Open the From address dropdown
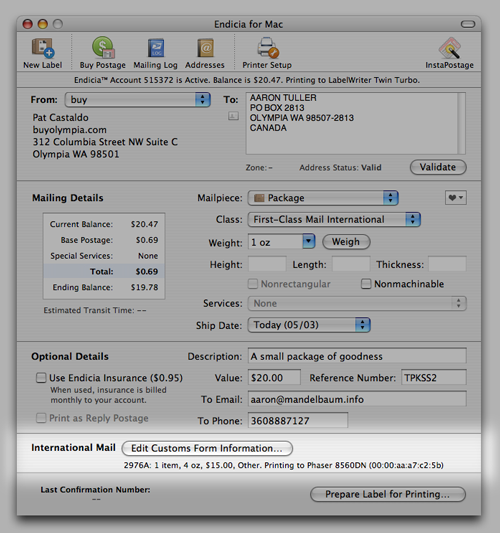The image size is (500, 533). coord(138,100)
